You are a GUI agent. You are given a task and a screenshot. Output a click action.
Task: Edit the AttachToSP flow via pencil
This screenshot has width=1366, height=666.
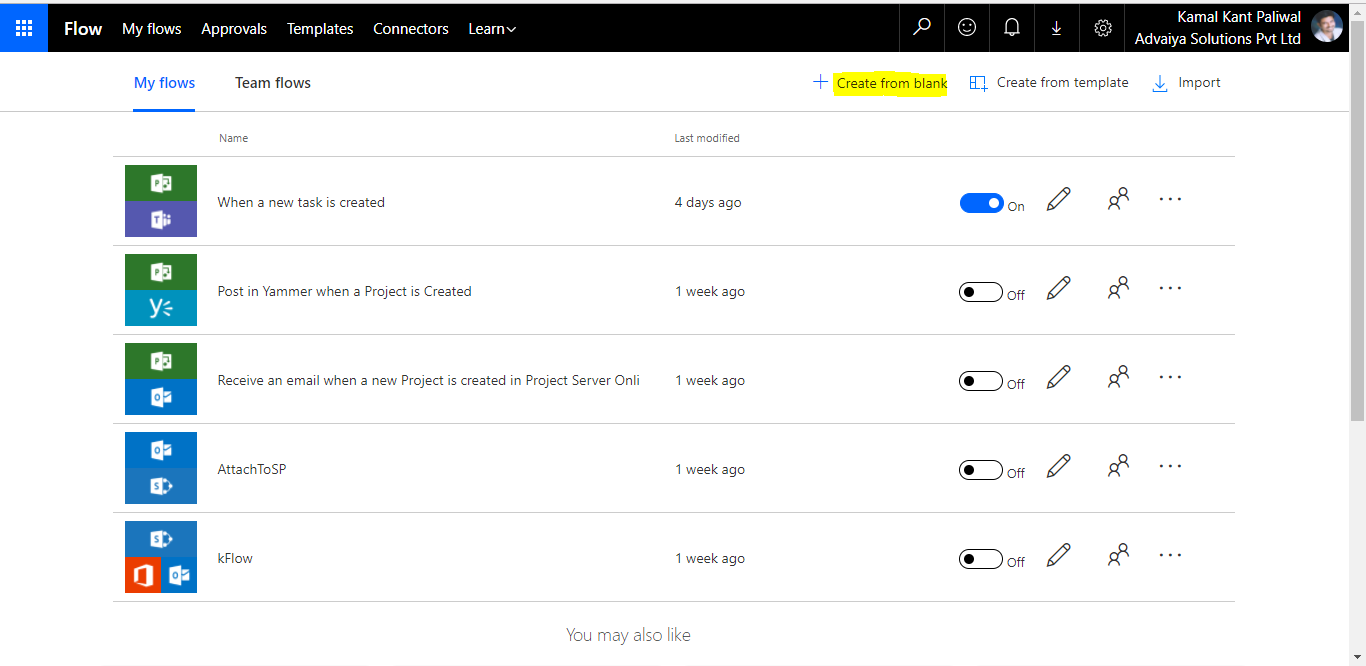pos(1058,467)
